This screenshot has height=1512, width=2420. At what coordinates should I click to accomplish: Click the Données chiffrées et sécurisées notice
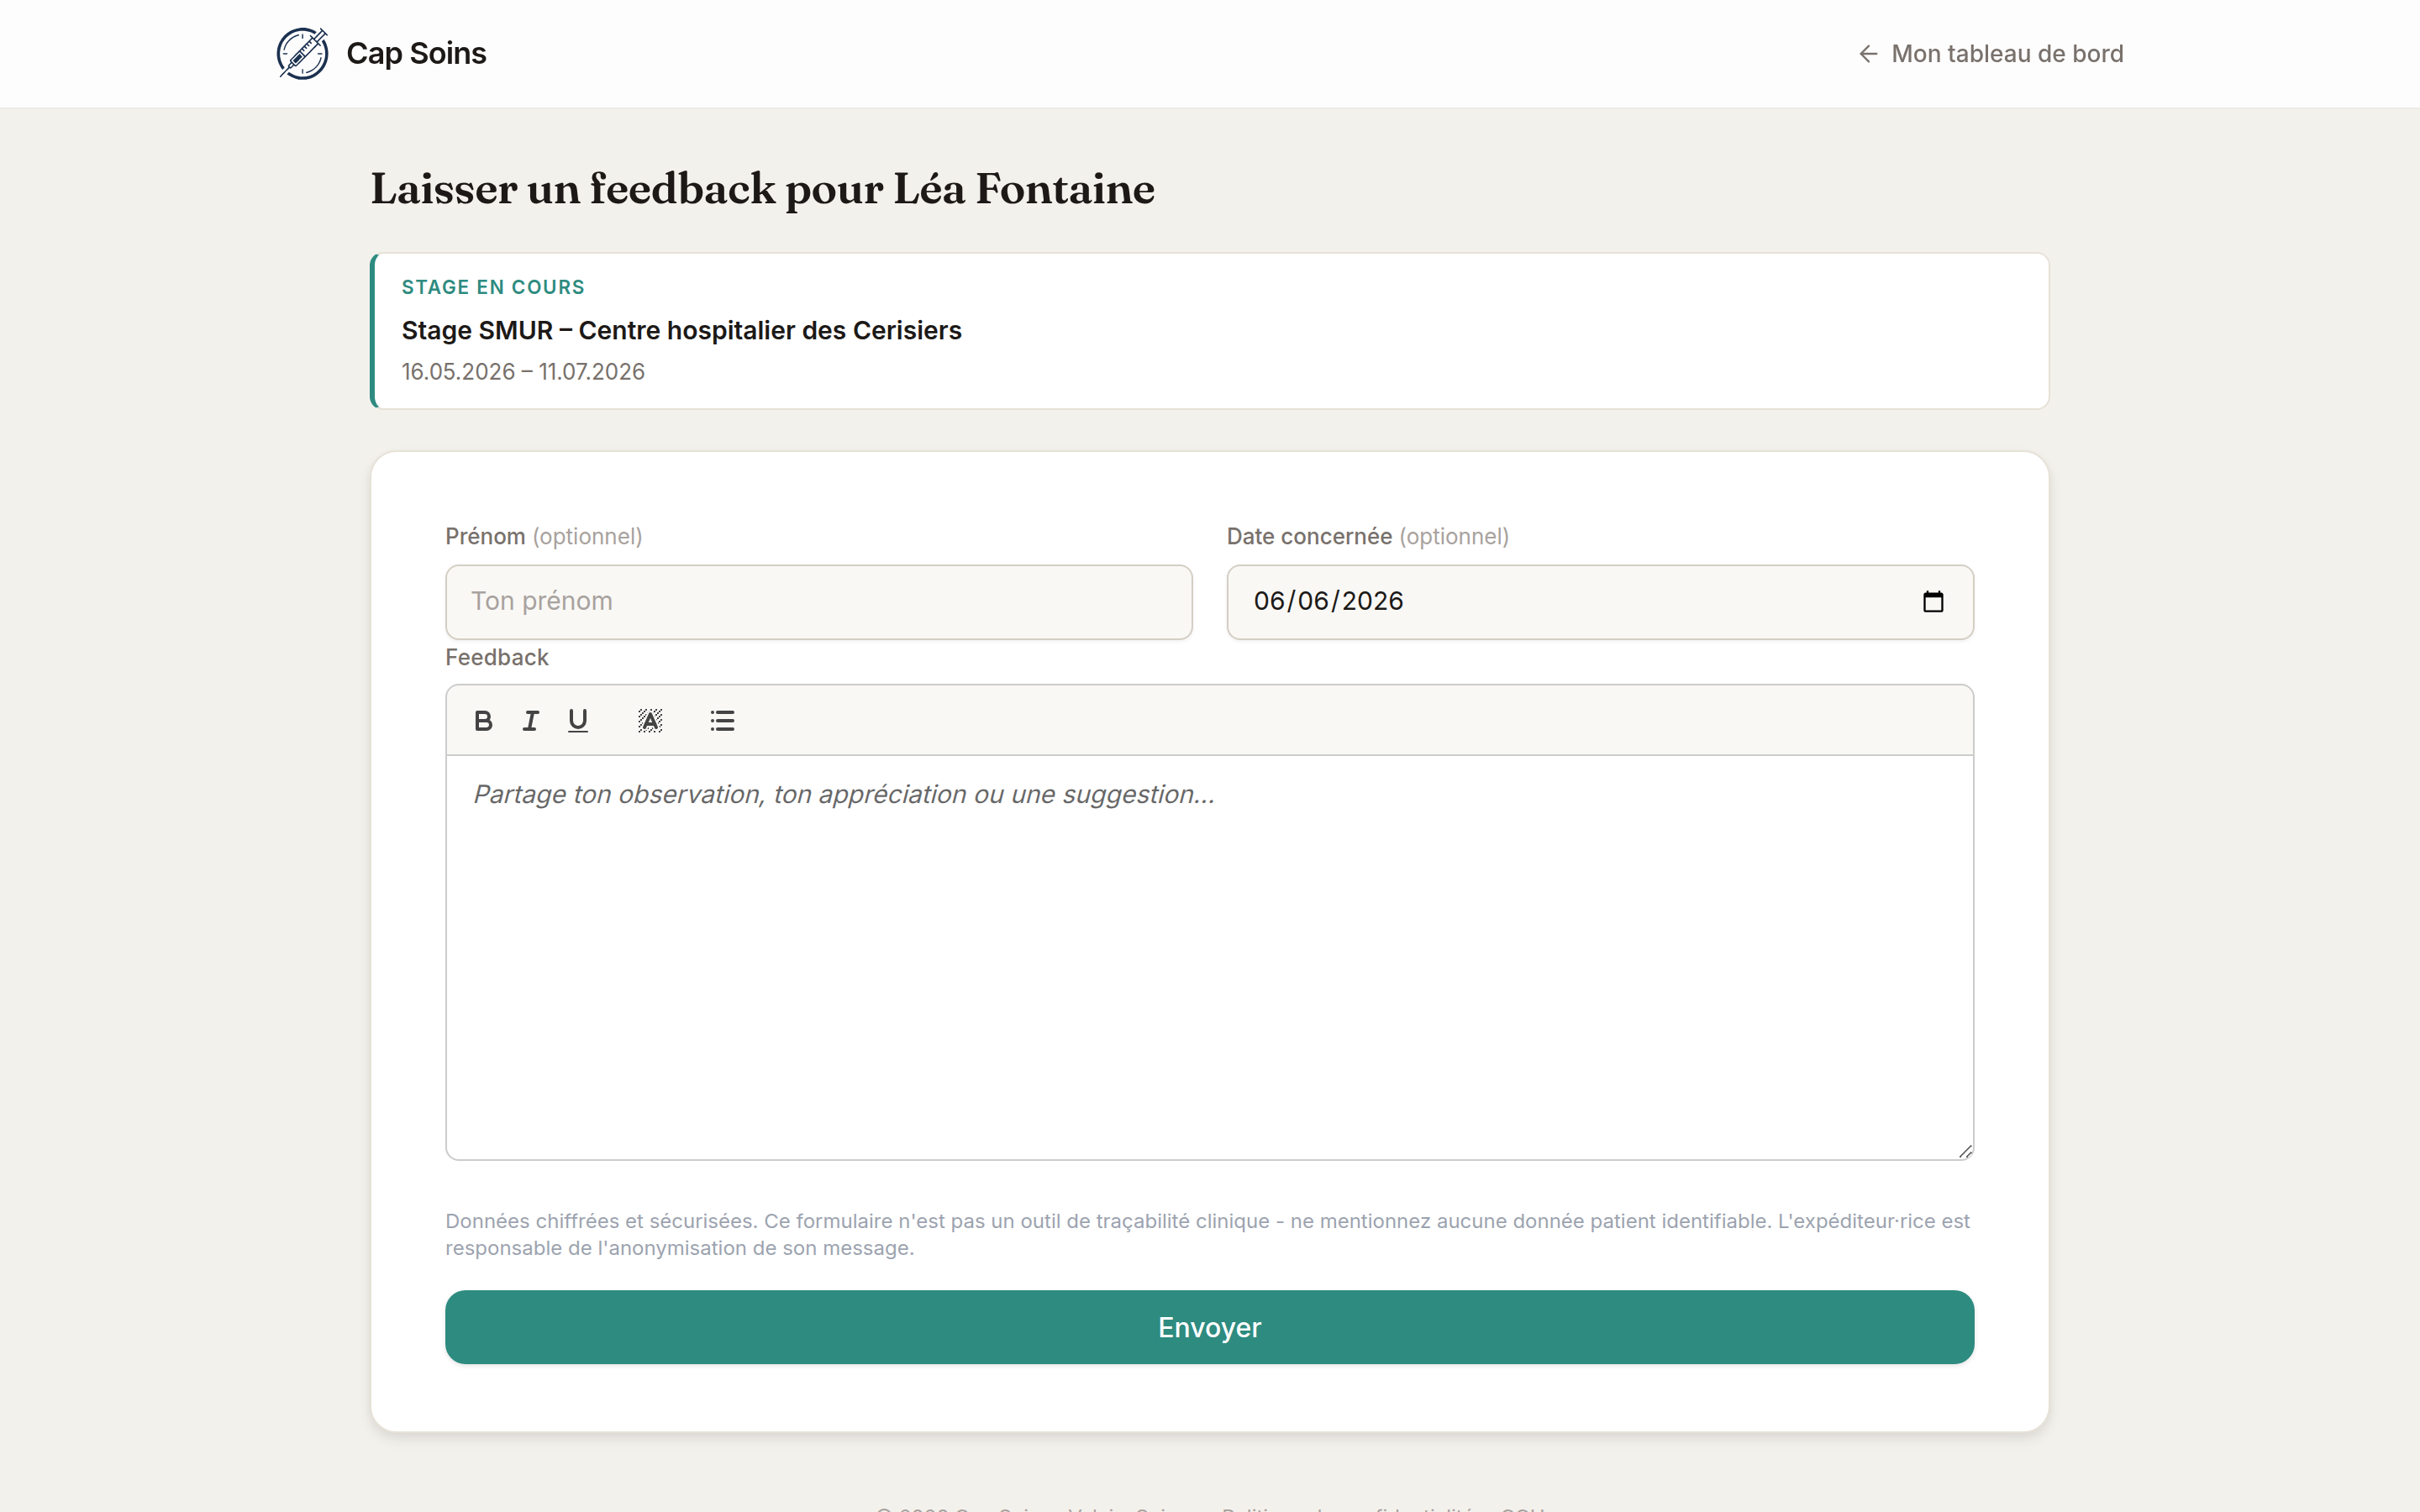(x=1207, y=1234)
